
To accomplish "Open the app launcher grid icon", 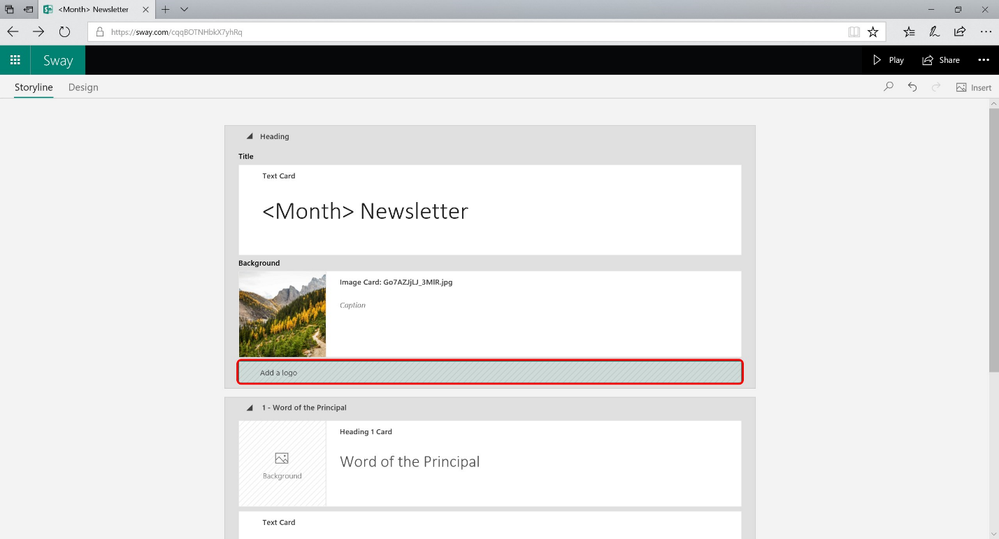I will coord(15,60).
